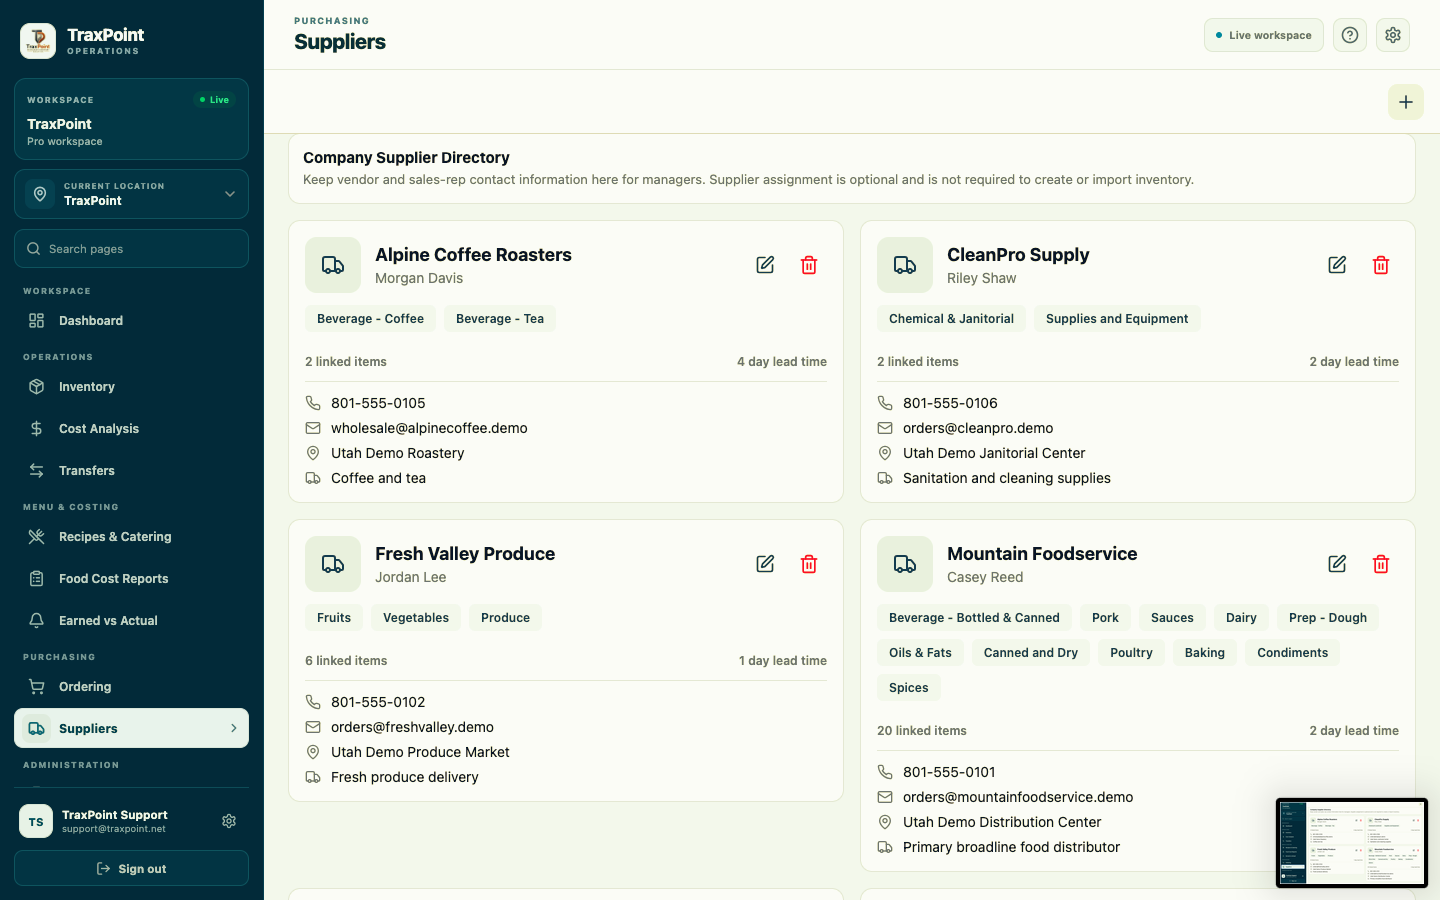Screen dimensions: 1440x900
Task: Open the screenshot preview thumbnail
Action: tap(1352, 843)
